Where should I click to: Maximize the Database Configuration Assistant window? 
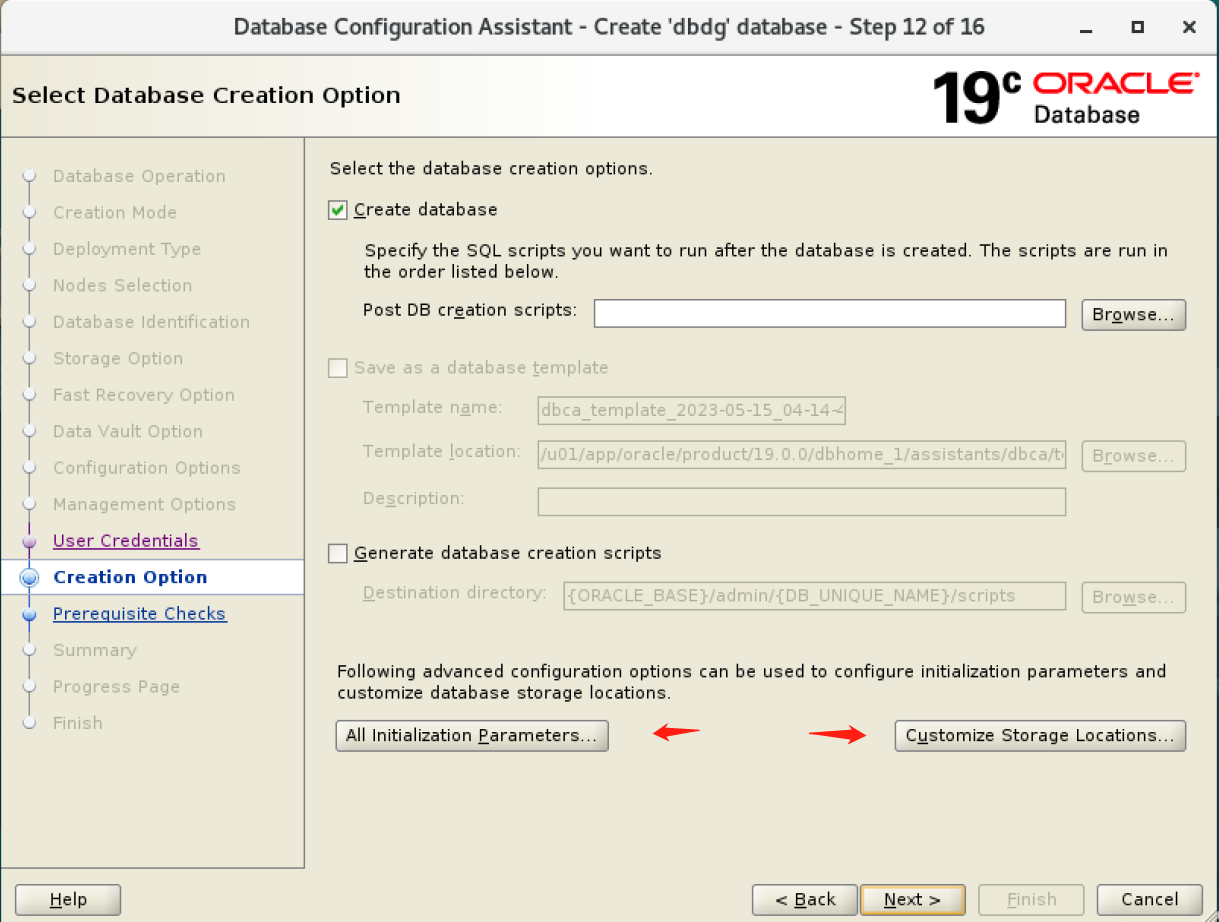(1137, 28)
